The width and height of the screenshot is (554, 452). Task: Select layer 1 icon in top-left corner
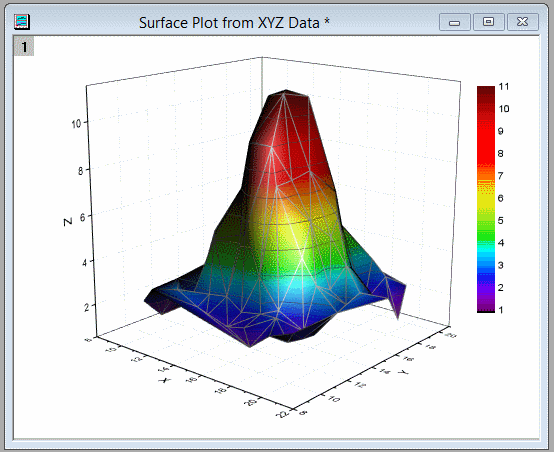24,46
